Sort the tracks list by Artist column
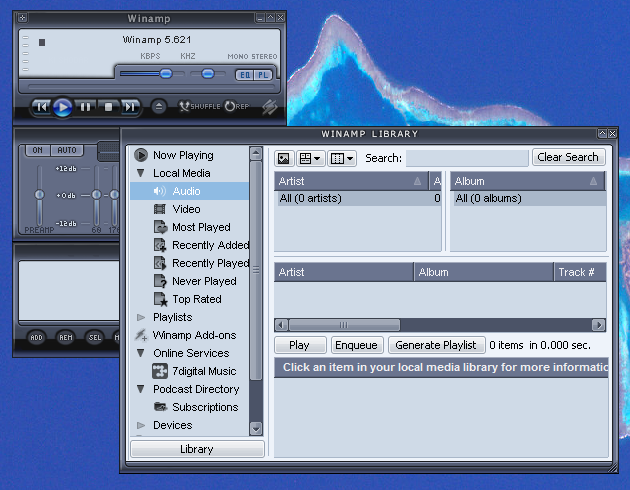 pos(344,272)
